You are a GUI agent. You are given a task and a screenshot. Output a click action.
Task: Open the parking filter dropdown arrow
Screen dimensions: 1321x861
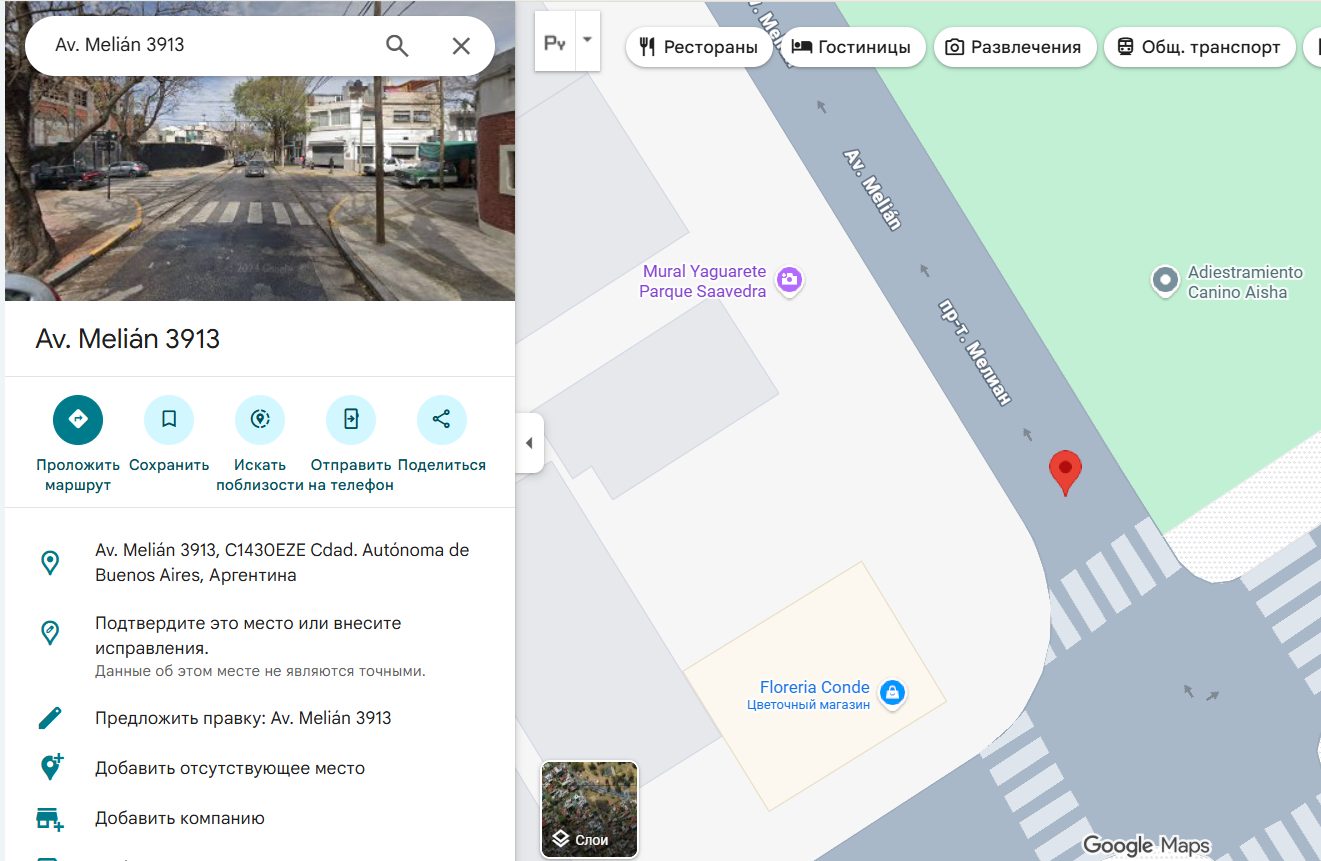click(587, 41)
